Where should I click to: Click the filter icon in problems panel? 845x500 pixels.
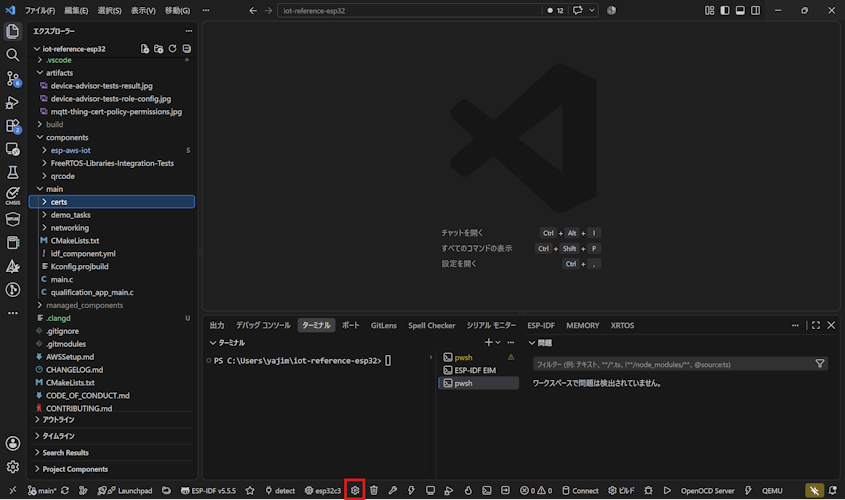coord(820,364)
